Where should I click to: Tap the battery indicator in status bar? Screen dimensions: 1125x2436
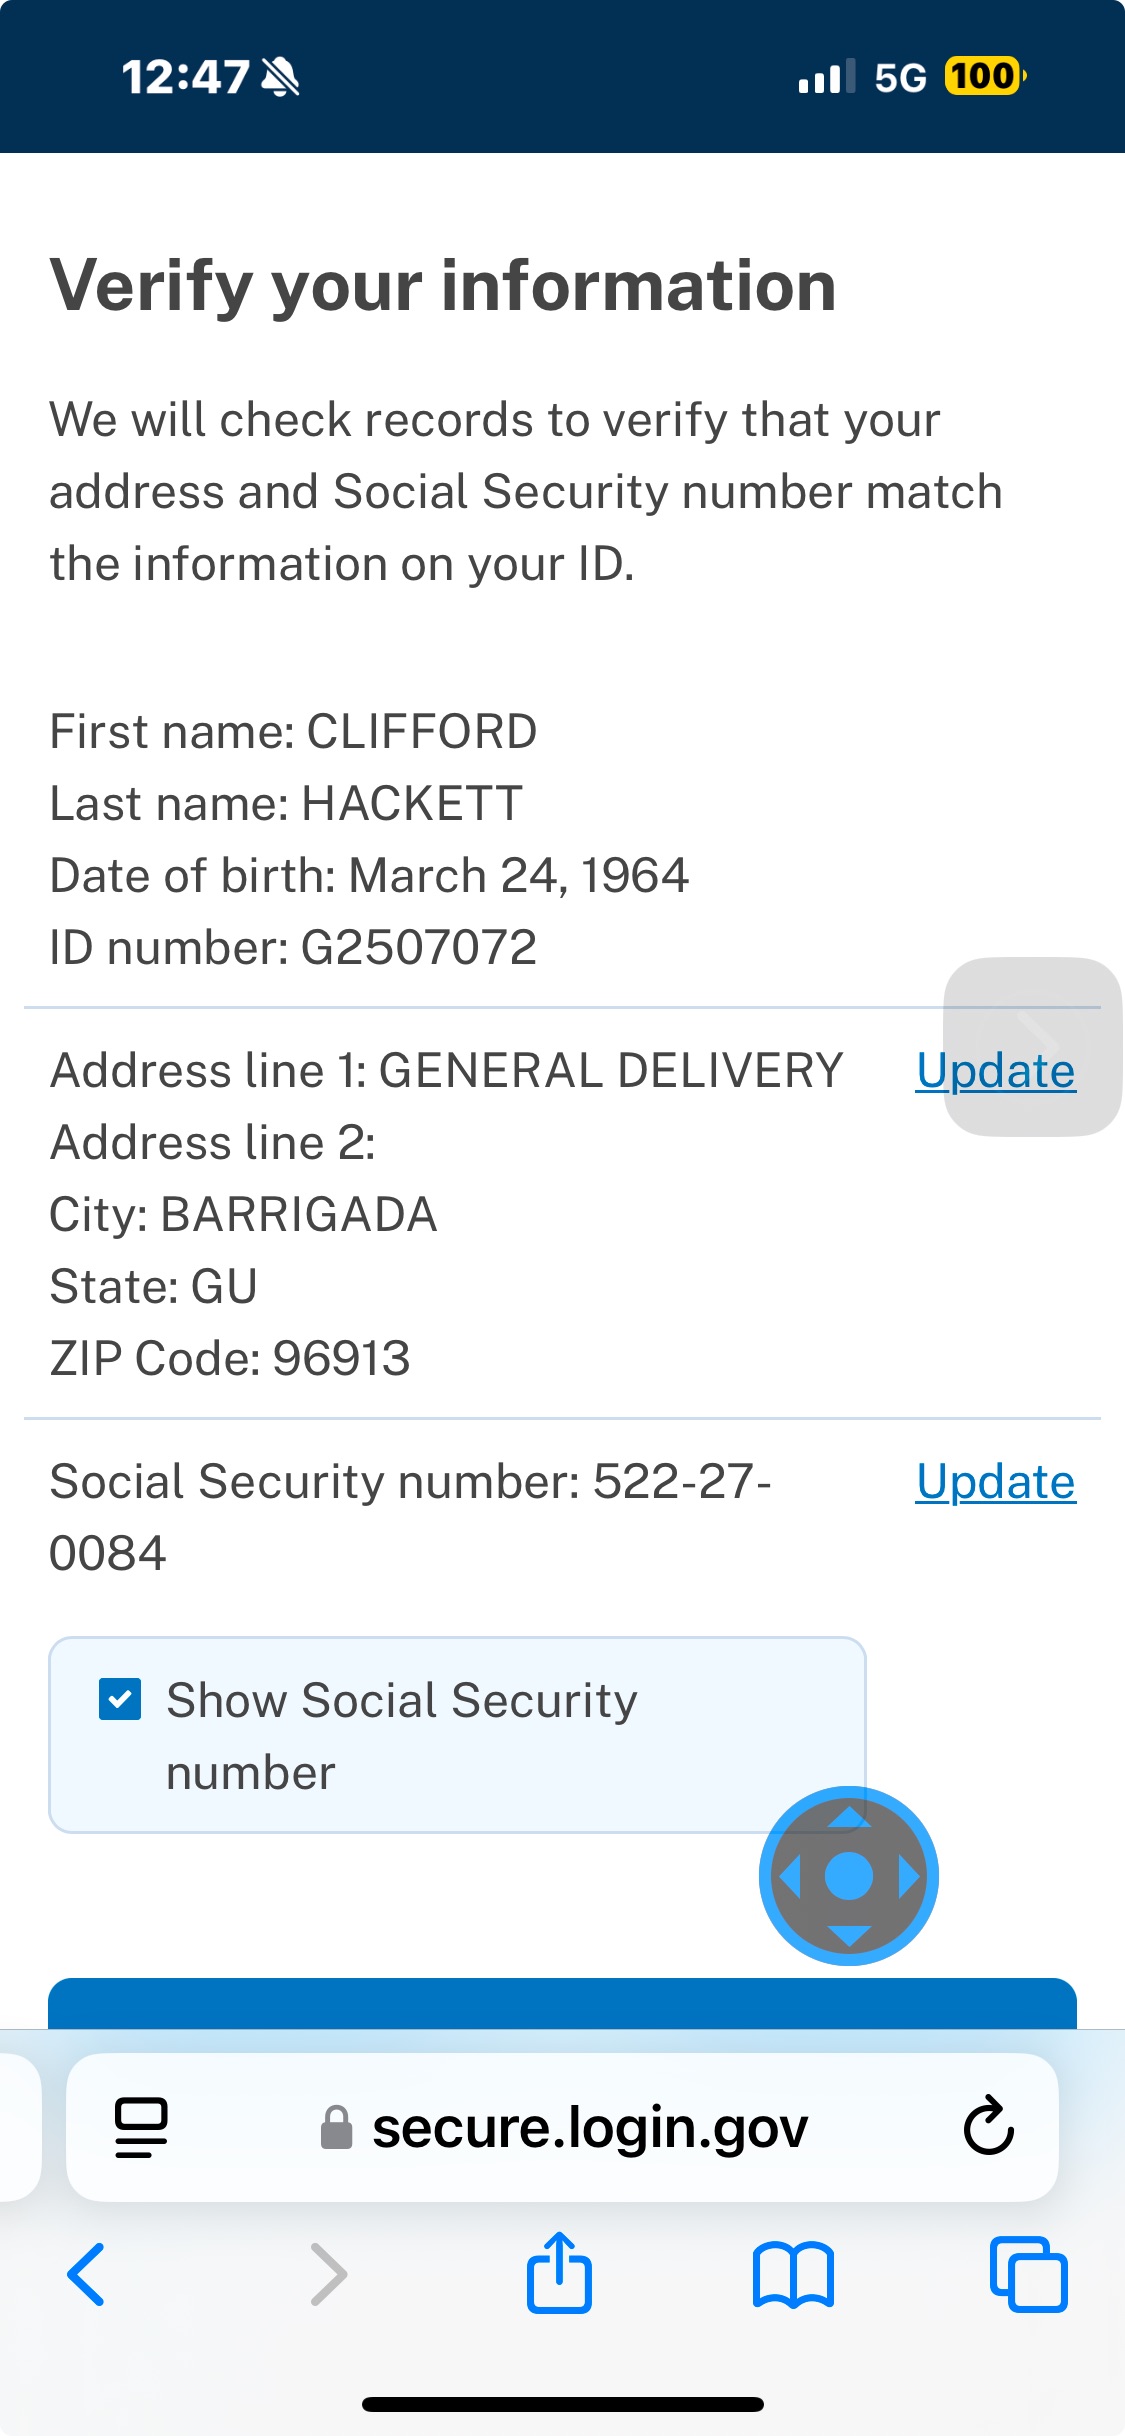984,76
